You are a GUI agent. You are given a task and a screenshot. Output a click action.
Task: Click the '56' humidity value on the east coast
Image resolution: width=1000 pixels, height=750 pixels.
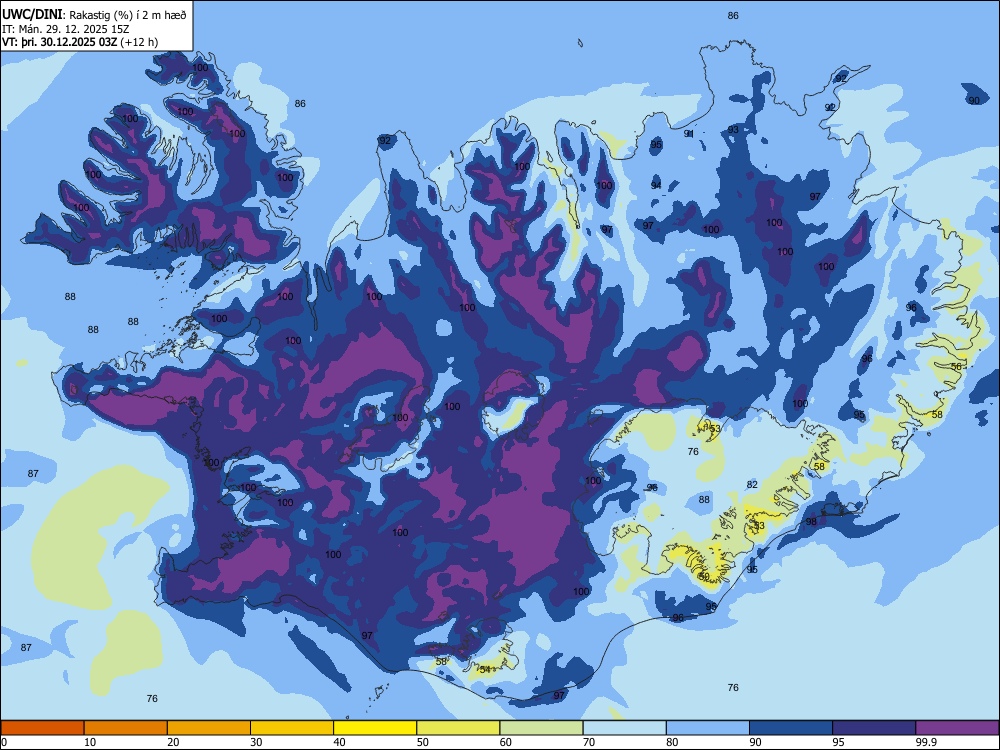tap(956, 367)
